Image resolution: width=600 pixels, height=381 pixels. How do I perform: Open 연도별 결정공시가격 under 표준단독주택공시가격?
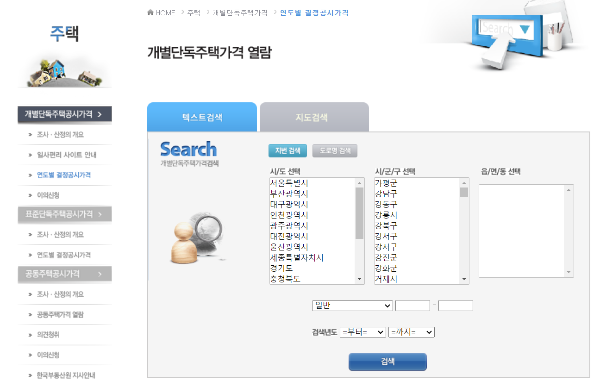pyautogui.click(x=64, y=255)
